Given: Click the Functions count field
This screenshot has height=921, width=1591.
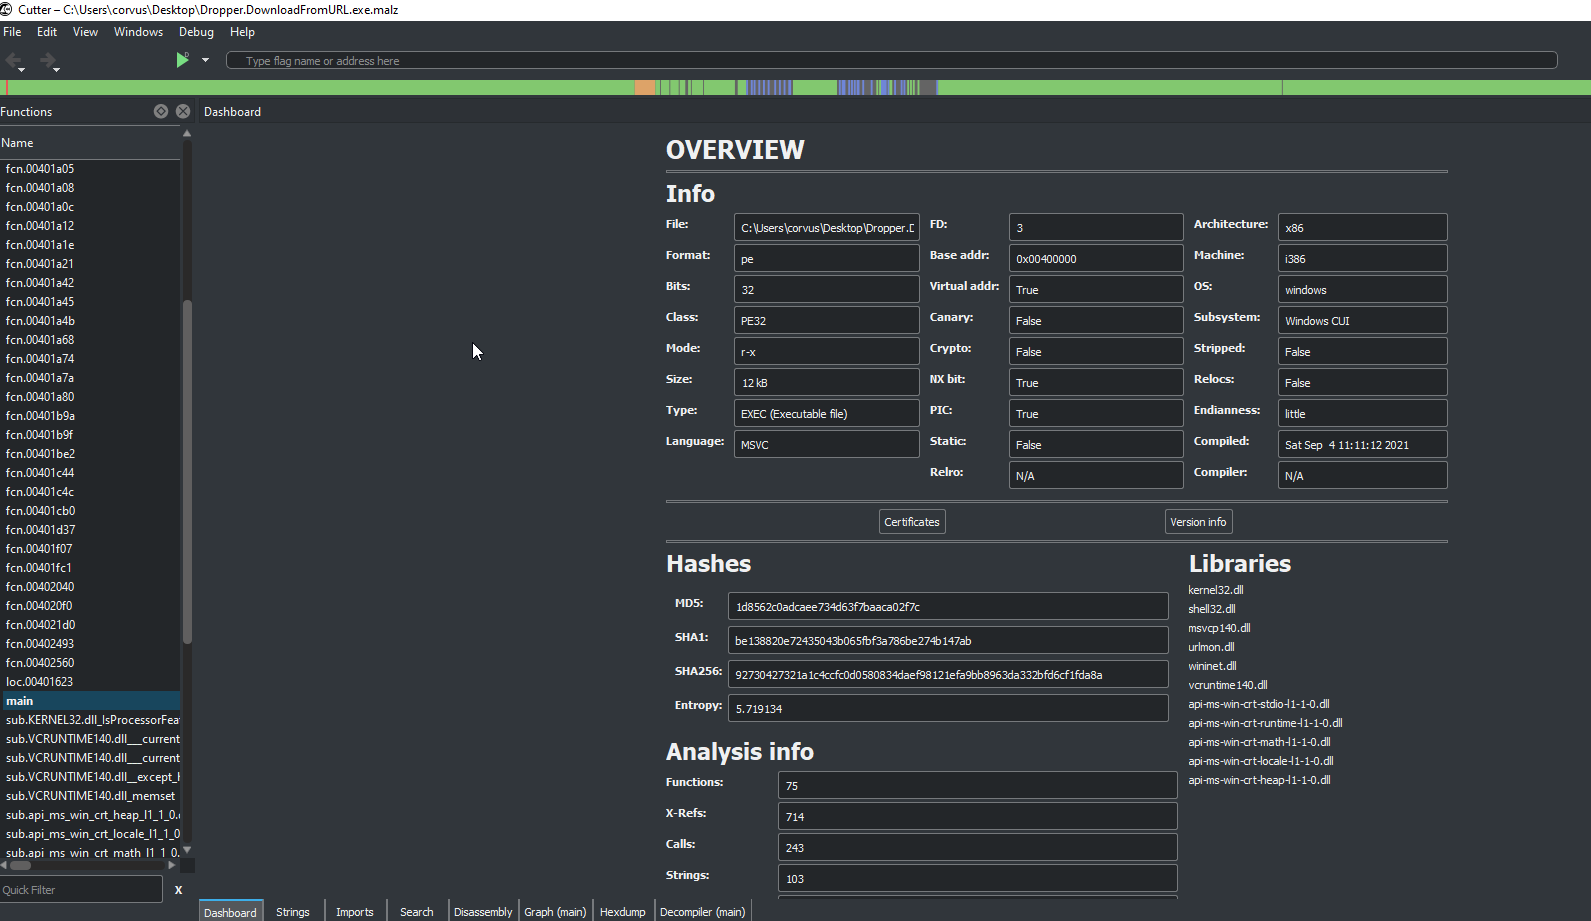Looking at the screenshot, I should [x=977, y=785].
